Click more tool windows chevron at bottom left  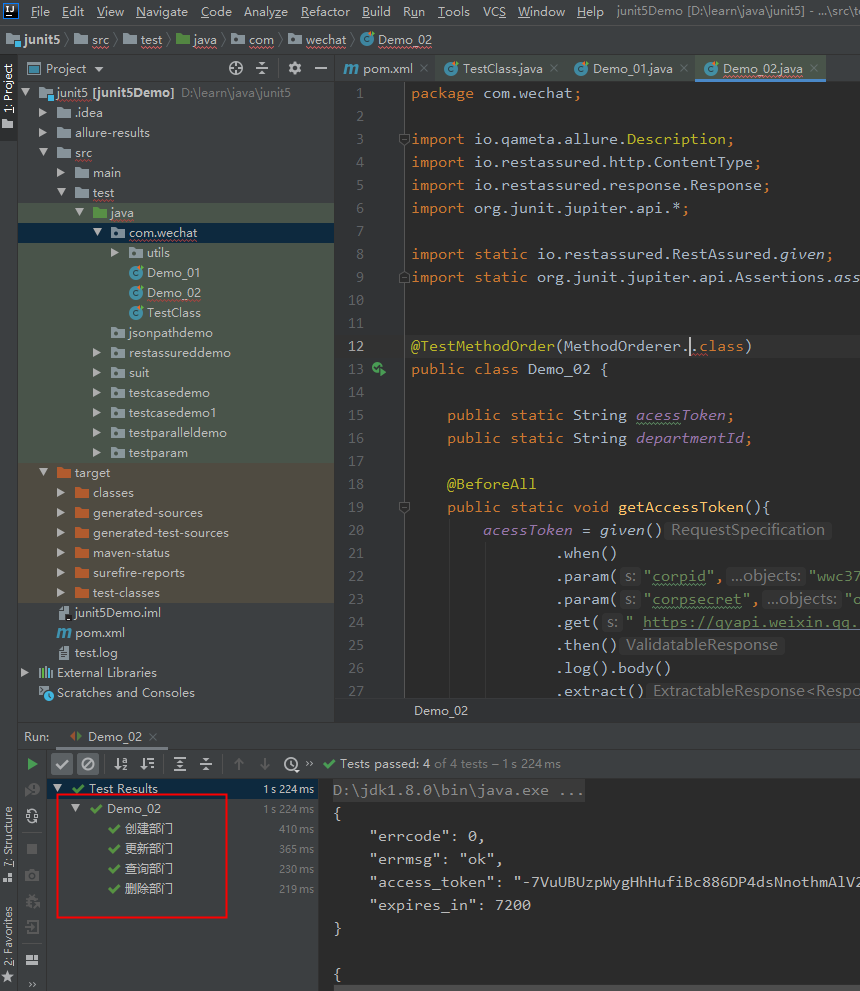click(x=32, y=984)
